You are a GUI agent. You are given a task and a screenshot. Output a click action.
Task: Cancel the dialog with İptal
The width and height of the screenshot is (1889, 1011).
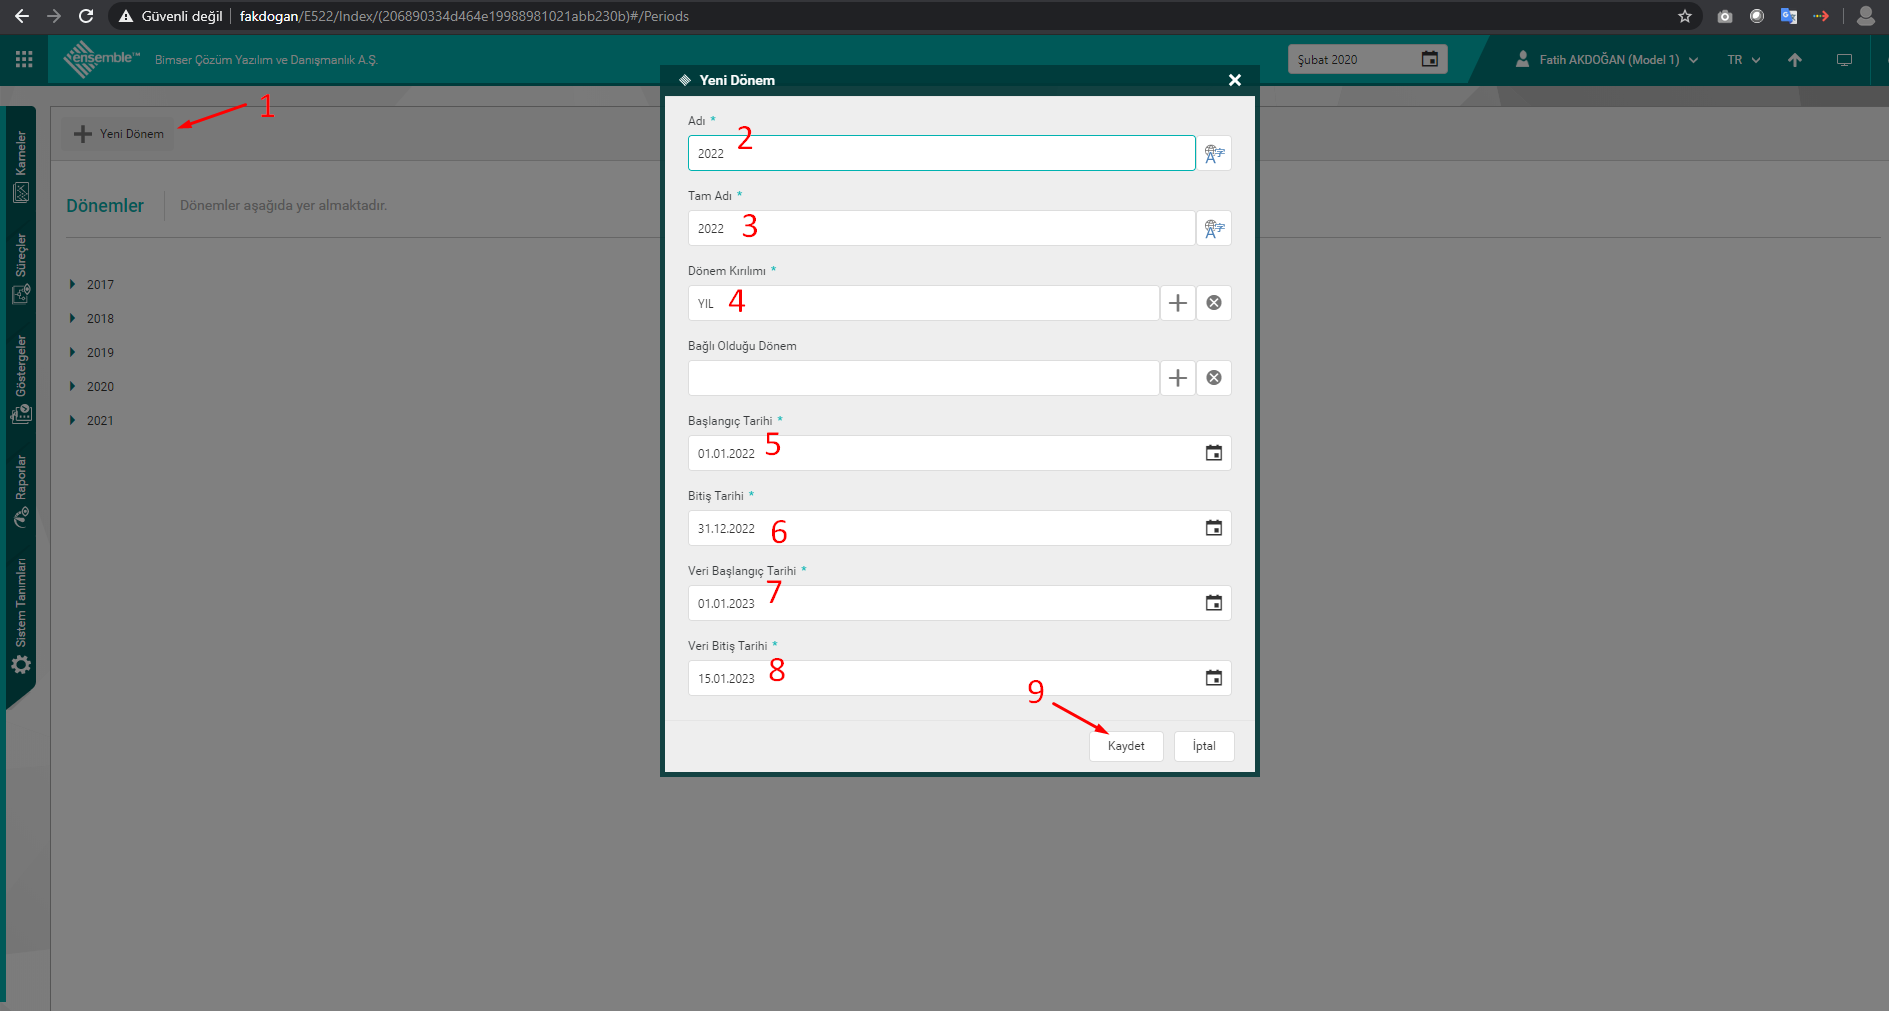[x=1204, y=746]
